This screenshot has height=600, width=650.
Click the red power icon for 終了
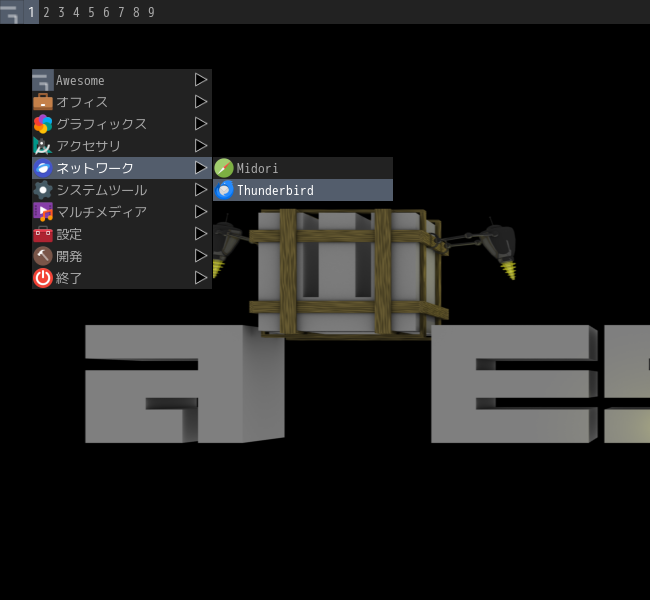tap(43, 278)
